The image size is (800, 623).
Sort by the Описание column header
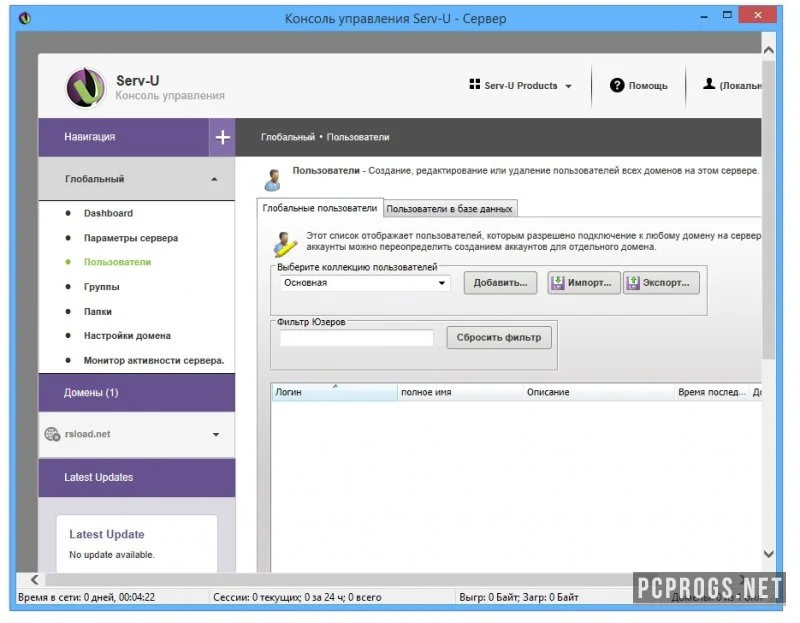(x=598, y=392)
